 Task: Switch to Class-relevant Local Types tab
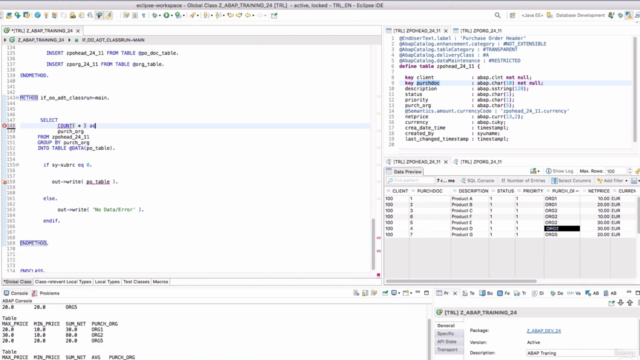63,282
